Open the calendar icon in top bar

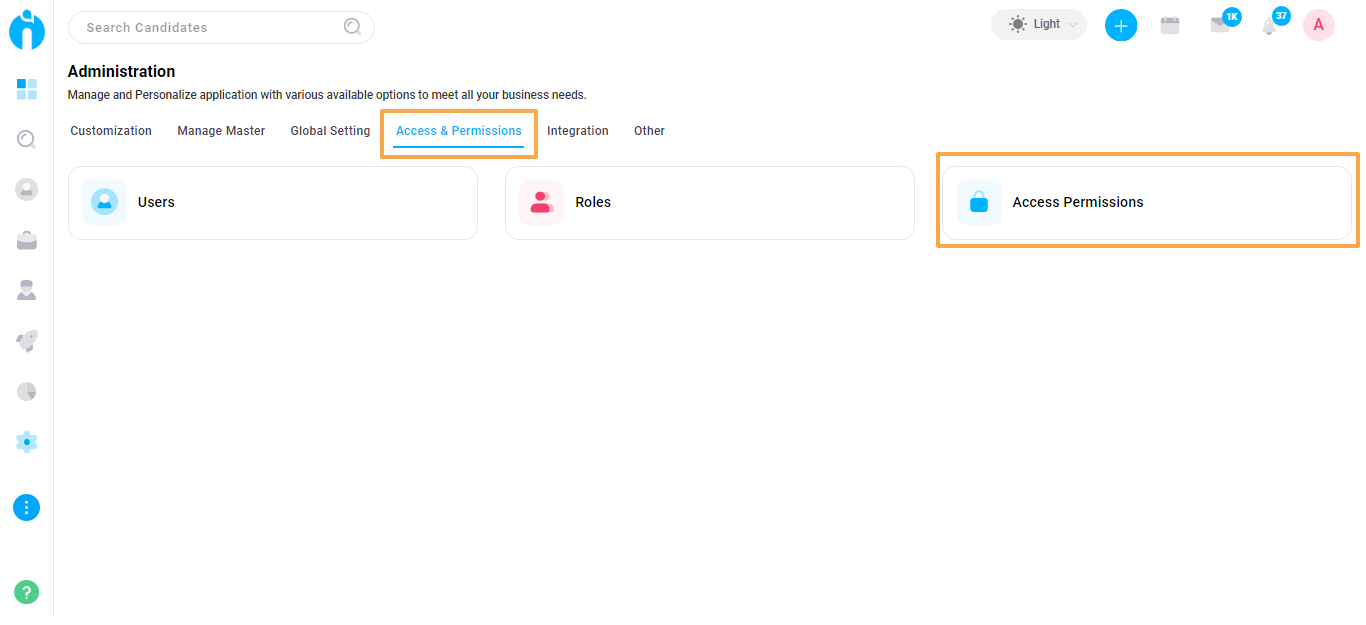pos(1170,26)
